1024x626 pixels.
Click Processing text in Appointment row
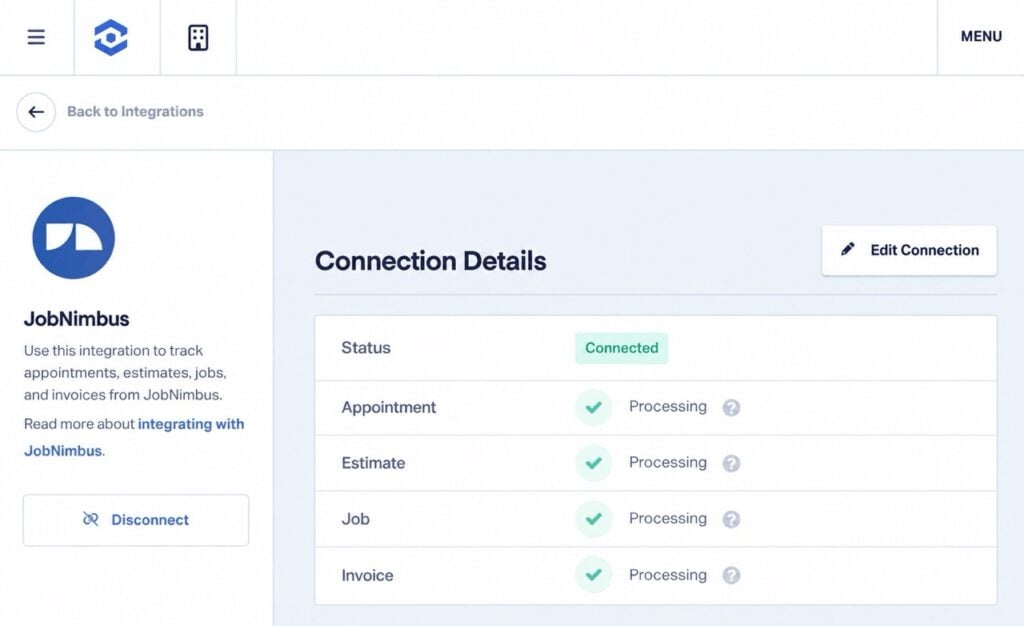pyautogui.click(x=667, y=407)
